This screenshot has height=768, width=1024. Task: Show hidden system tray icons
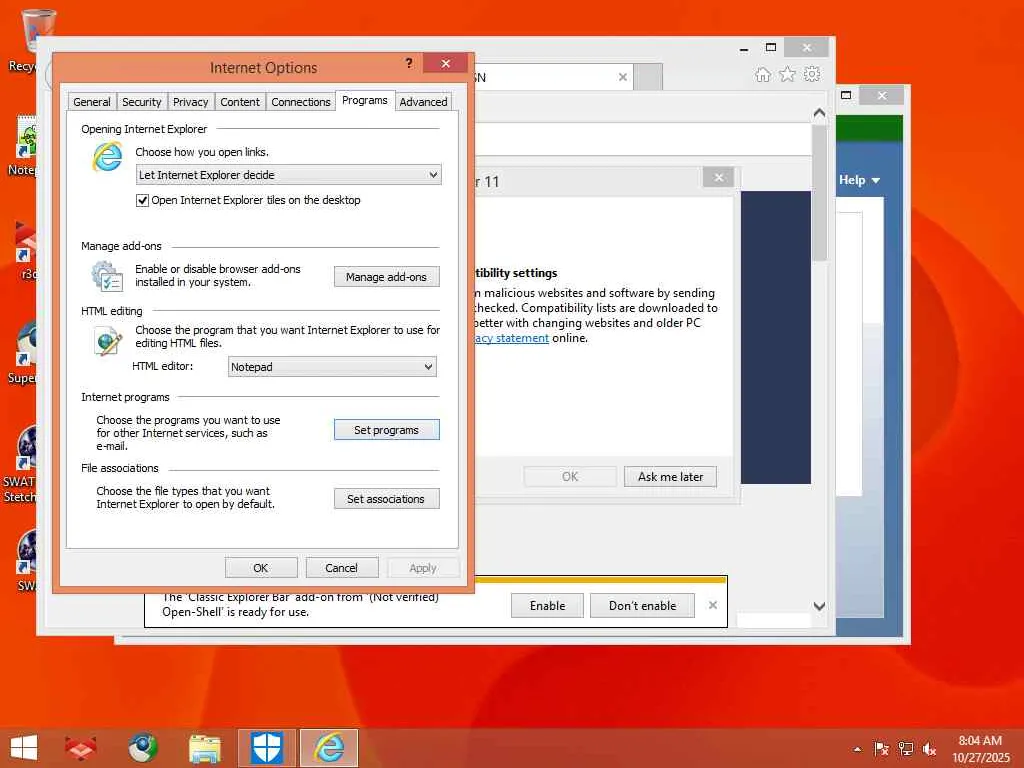[857, 749]
